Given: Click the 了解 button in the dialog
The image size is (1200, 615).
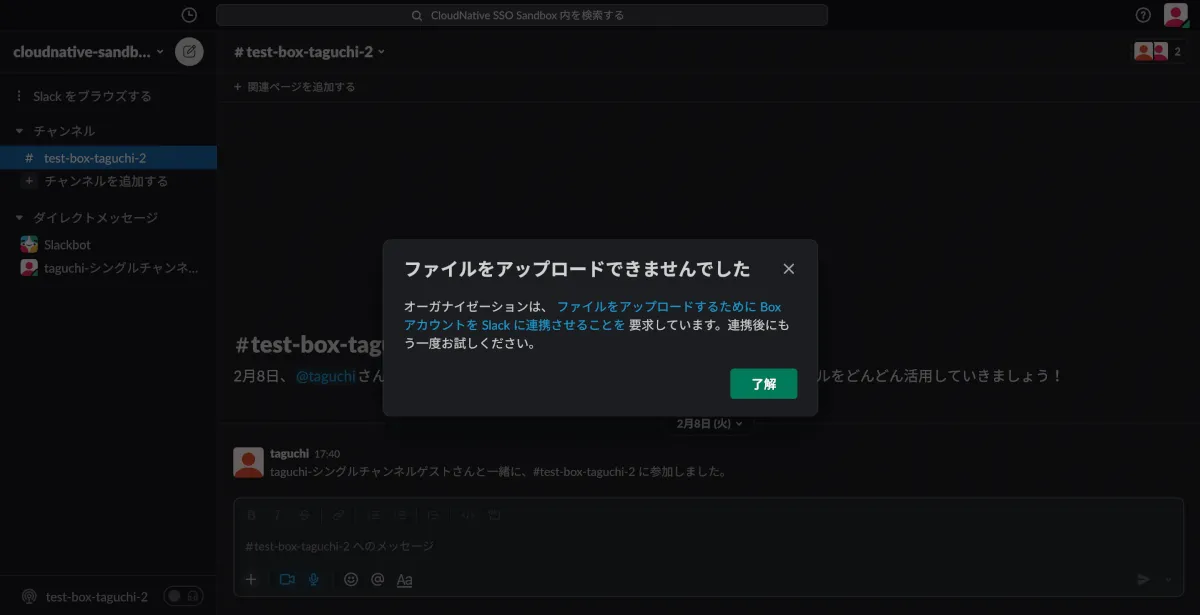Looking at the screenshot, I should click(x=763, y=384).
